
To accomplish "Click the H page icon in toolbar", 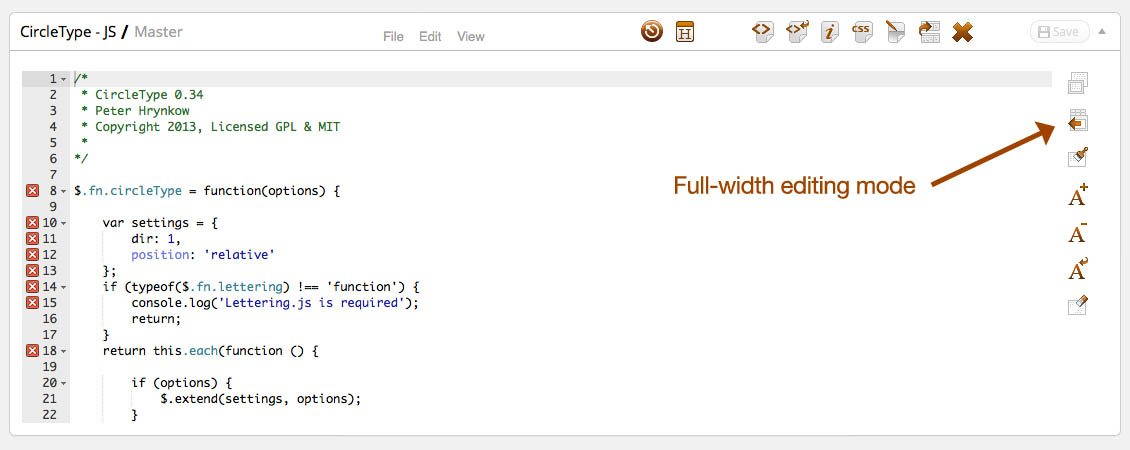I will tap(685, 32).
